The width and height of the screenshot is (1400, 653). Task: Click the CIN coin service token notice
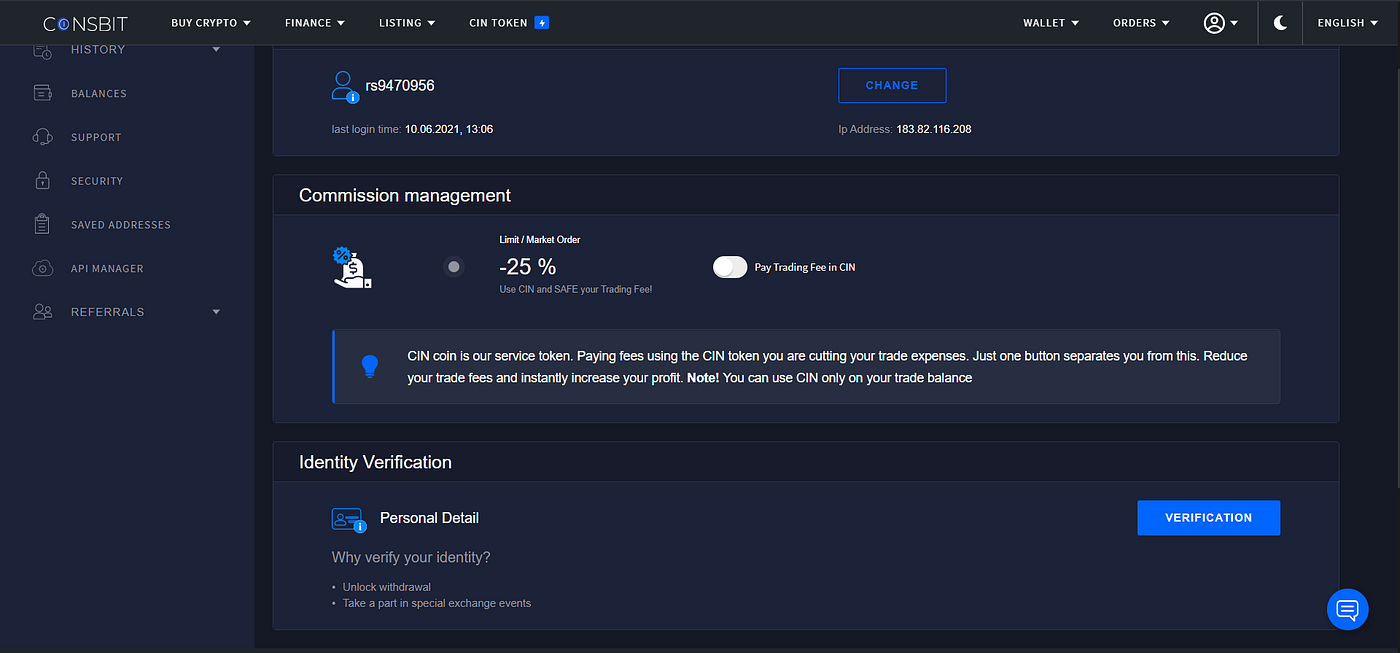coord(806,367)
